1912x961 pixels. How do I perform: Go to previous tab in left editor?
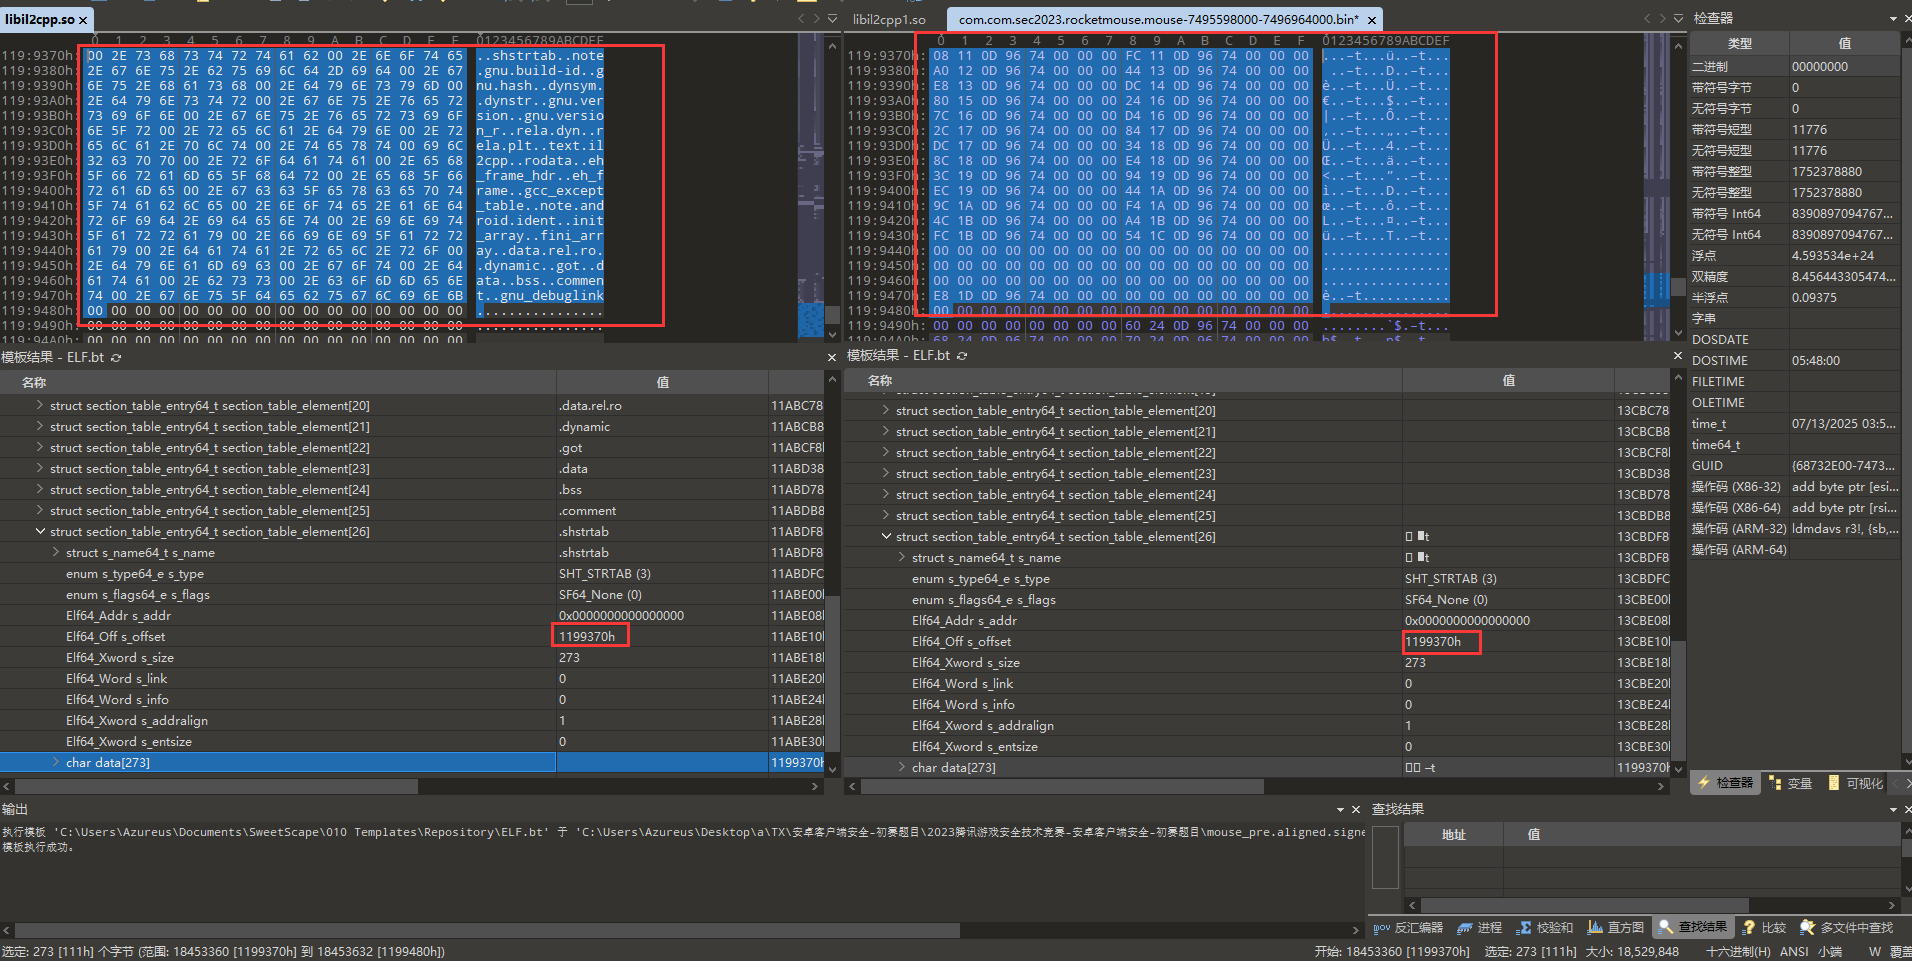pos(801,19)
